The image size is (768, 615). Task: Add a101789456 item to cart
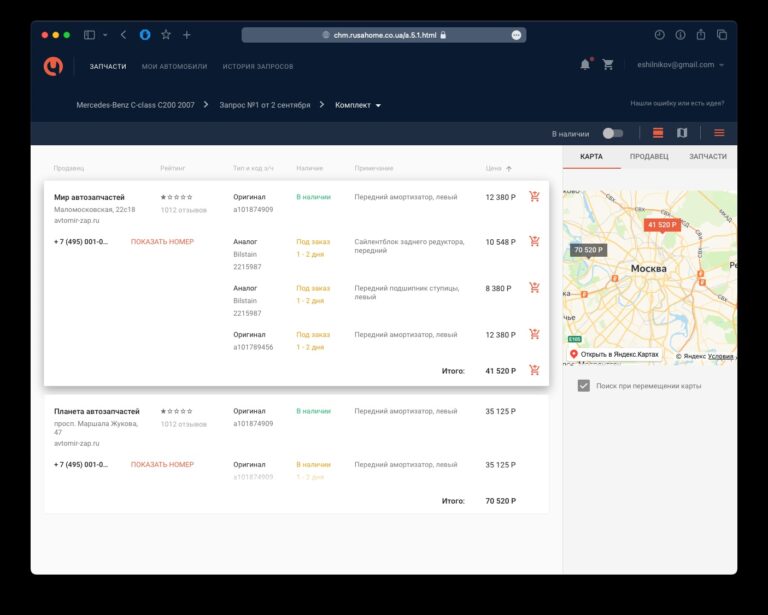534,334
